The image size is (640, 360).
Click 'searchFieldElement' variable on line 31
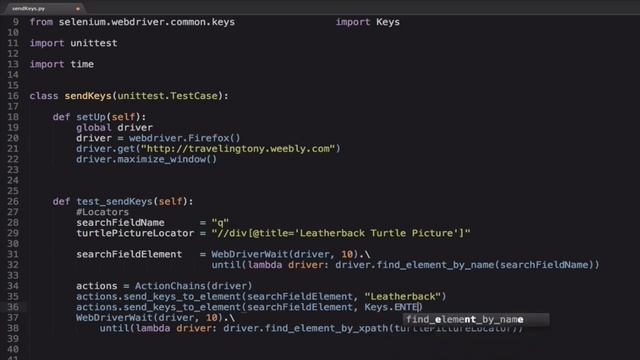click(x=129, y=254)
